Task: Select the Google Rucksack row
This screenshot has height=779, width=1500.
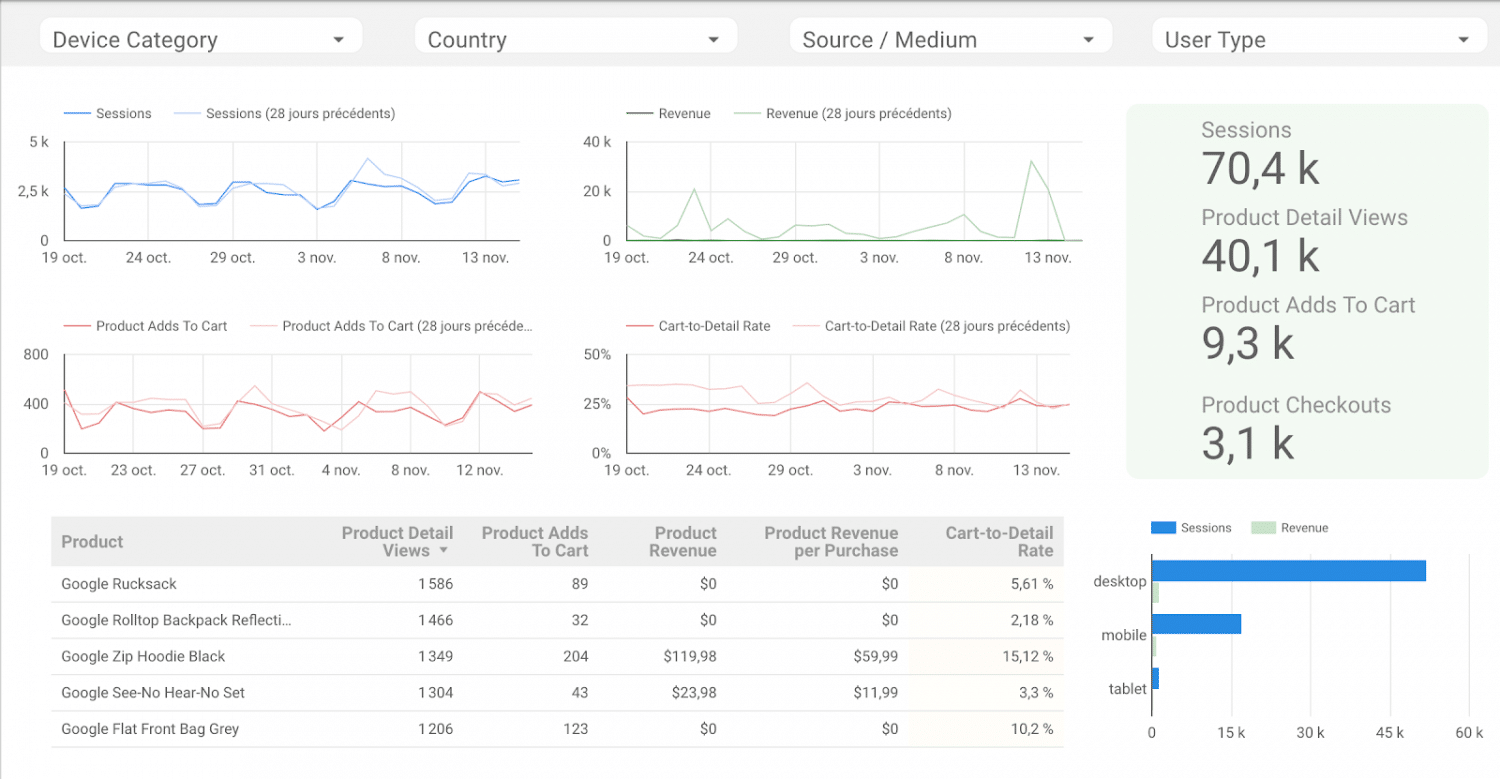Action: coord(119,584)
